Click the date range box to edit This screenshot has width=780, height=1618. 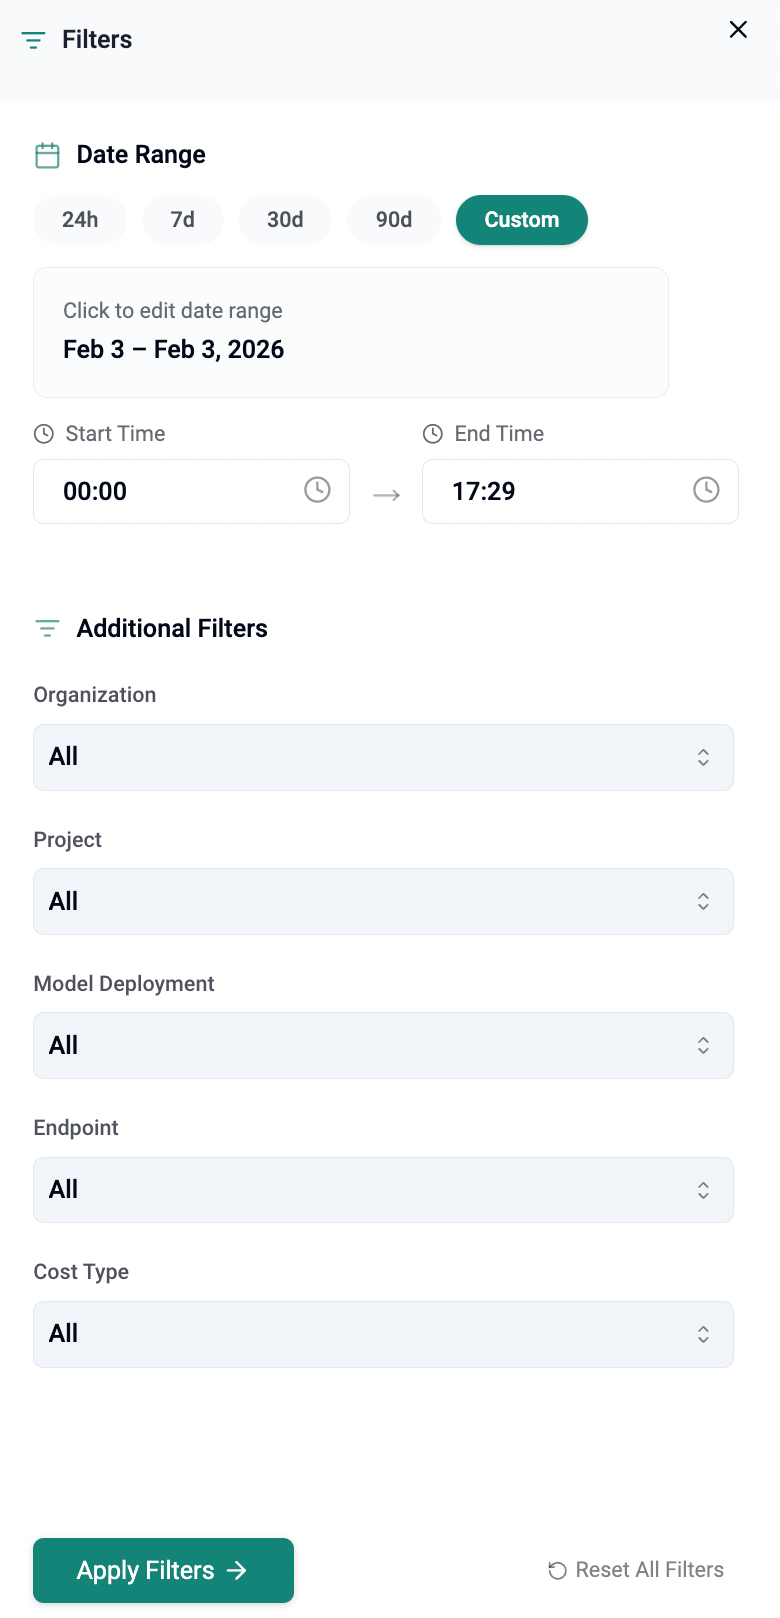(x=350, y=332)
